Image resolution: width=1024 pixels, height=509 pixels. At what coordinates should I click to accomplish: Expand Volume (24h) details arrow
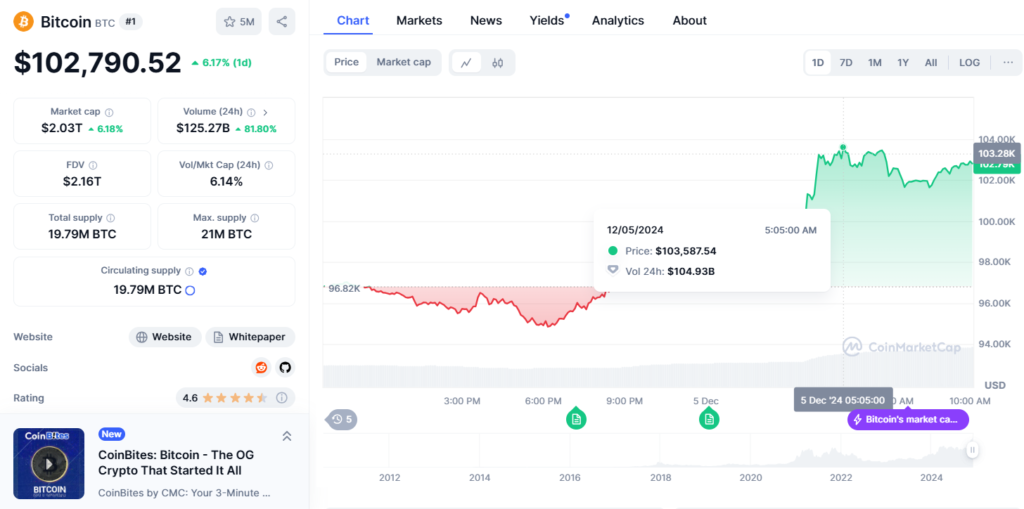tap(266, 112)
